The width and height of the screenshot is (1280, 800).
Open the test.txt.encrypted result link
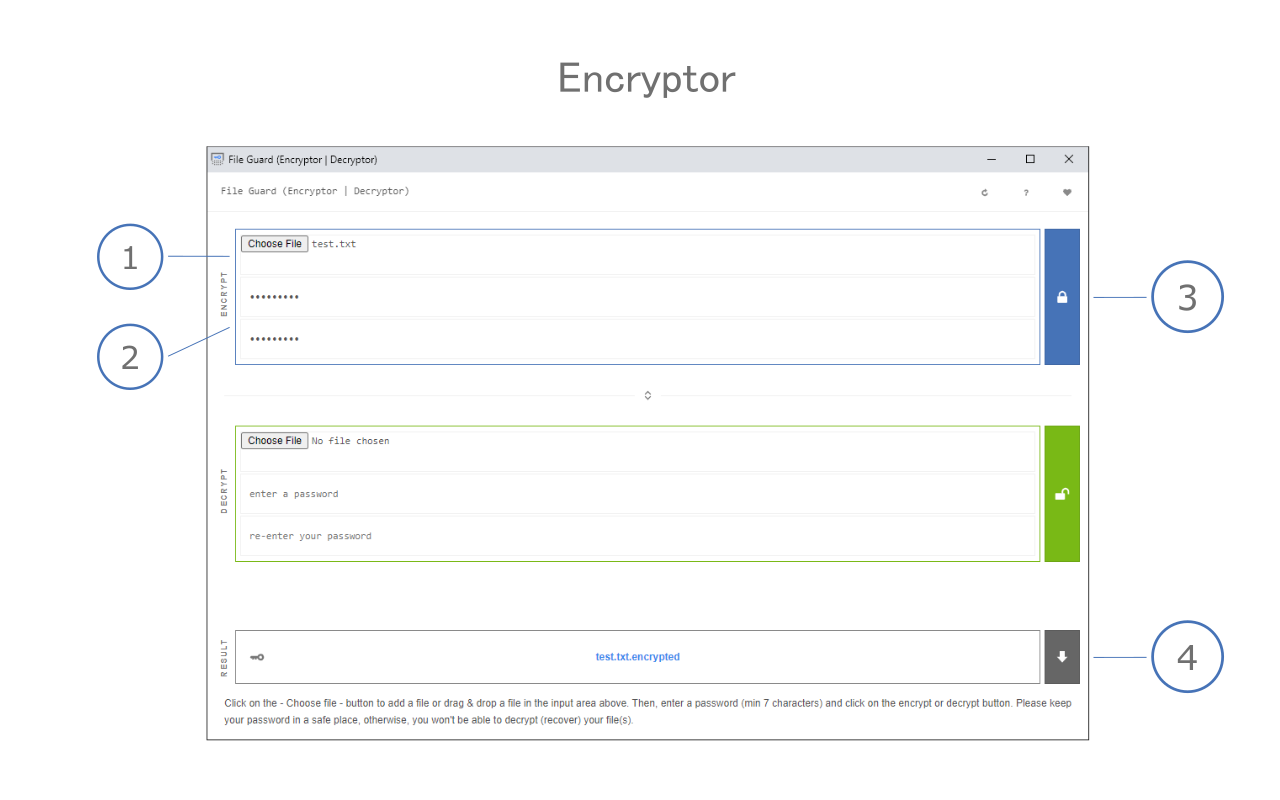(x=638, y=657)
